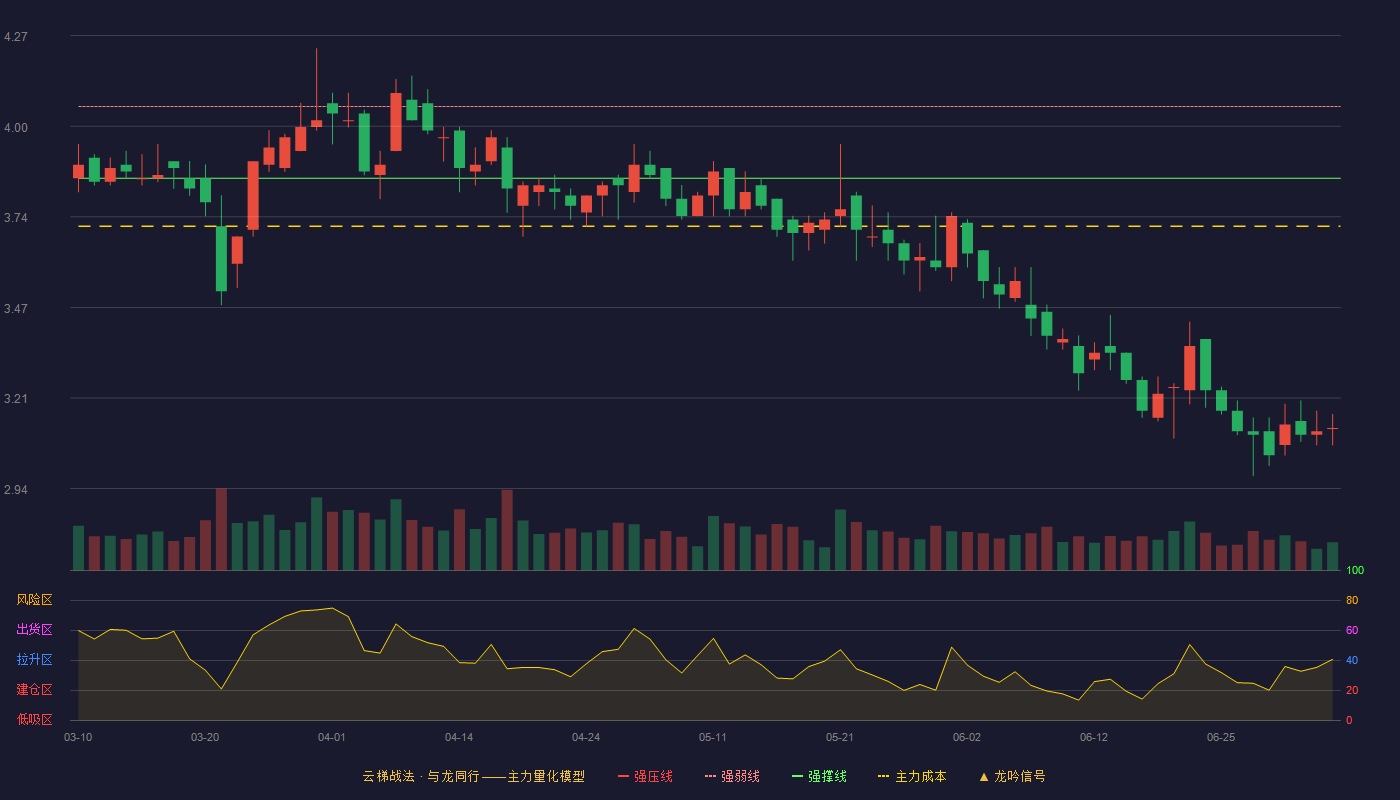Click the 03-10 date label

coord(78,737)
